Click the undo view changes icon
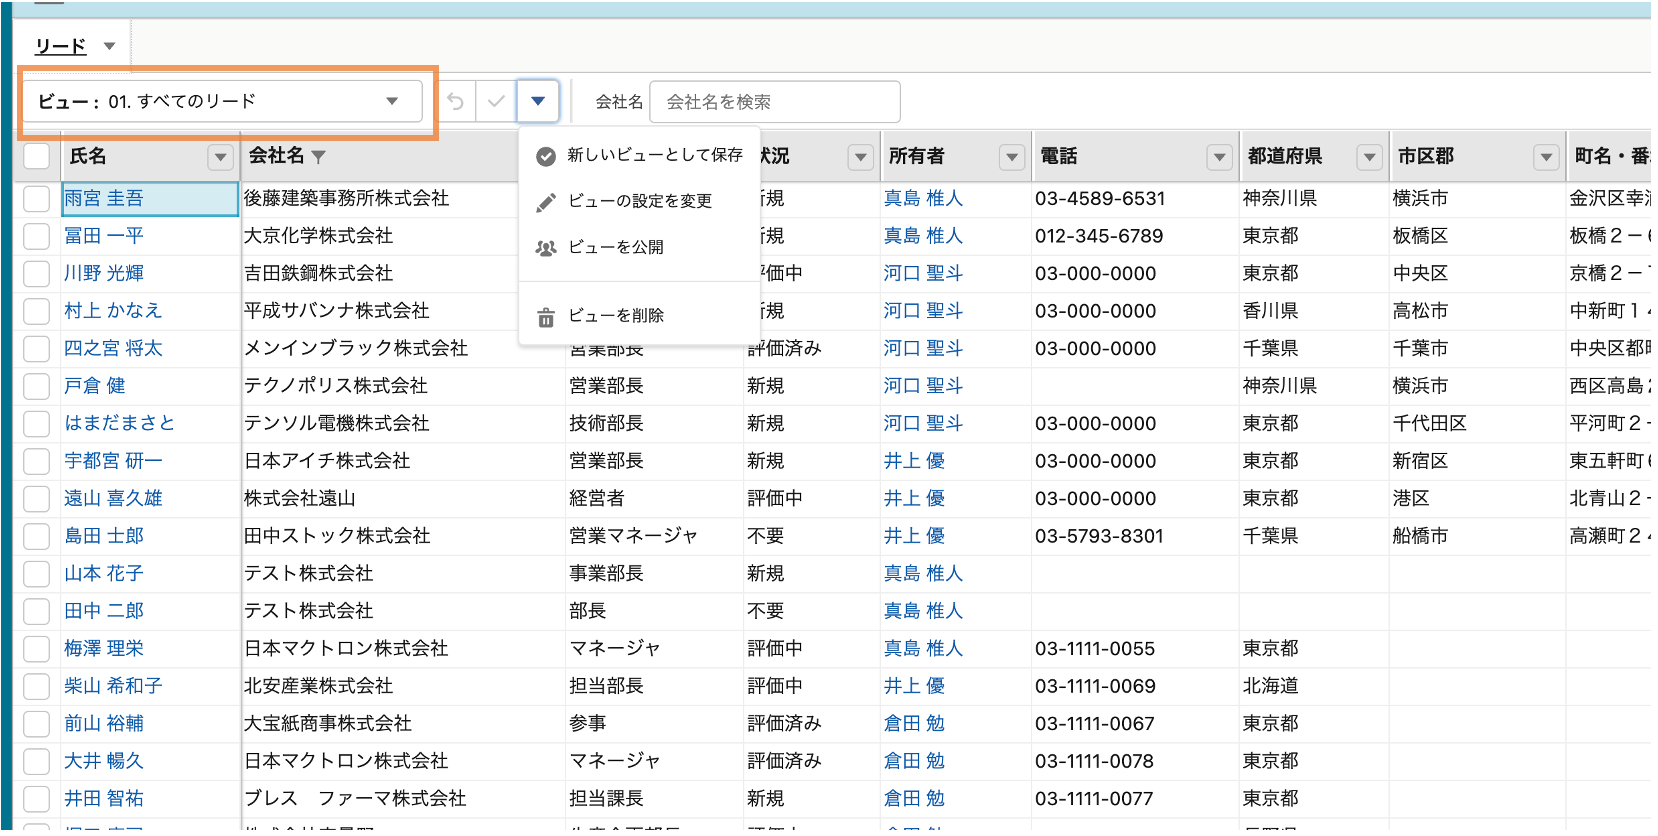This screenshot has height=836, width=1658. [x=456, y=102]
